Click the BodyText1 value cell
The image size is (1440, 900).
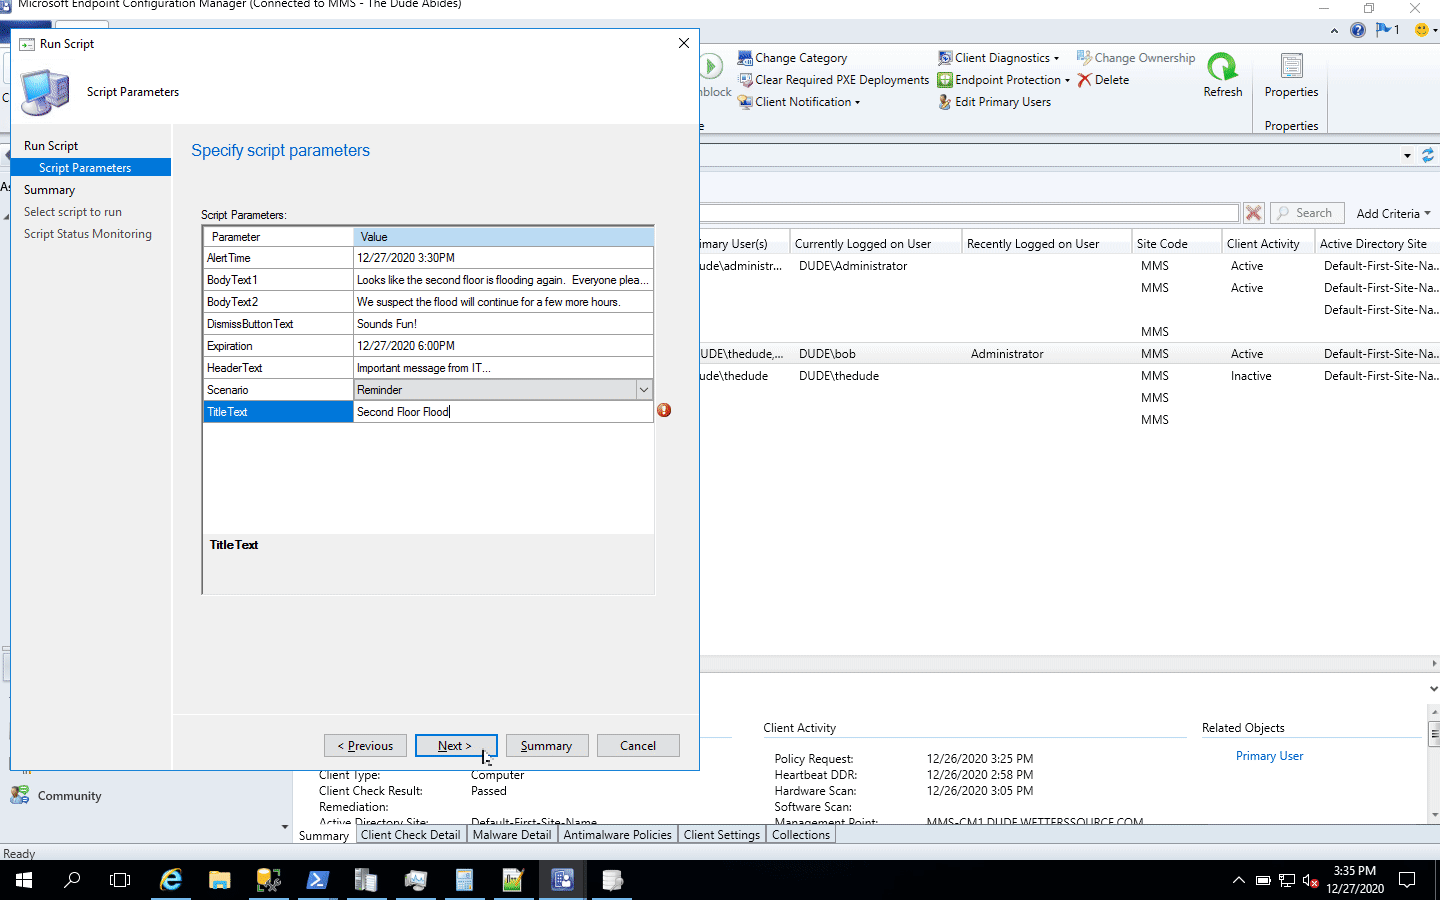[503, 280]
